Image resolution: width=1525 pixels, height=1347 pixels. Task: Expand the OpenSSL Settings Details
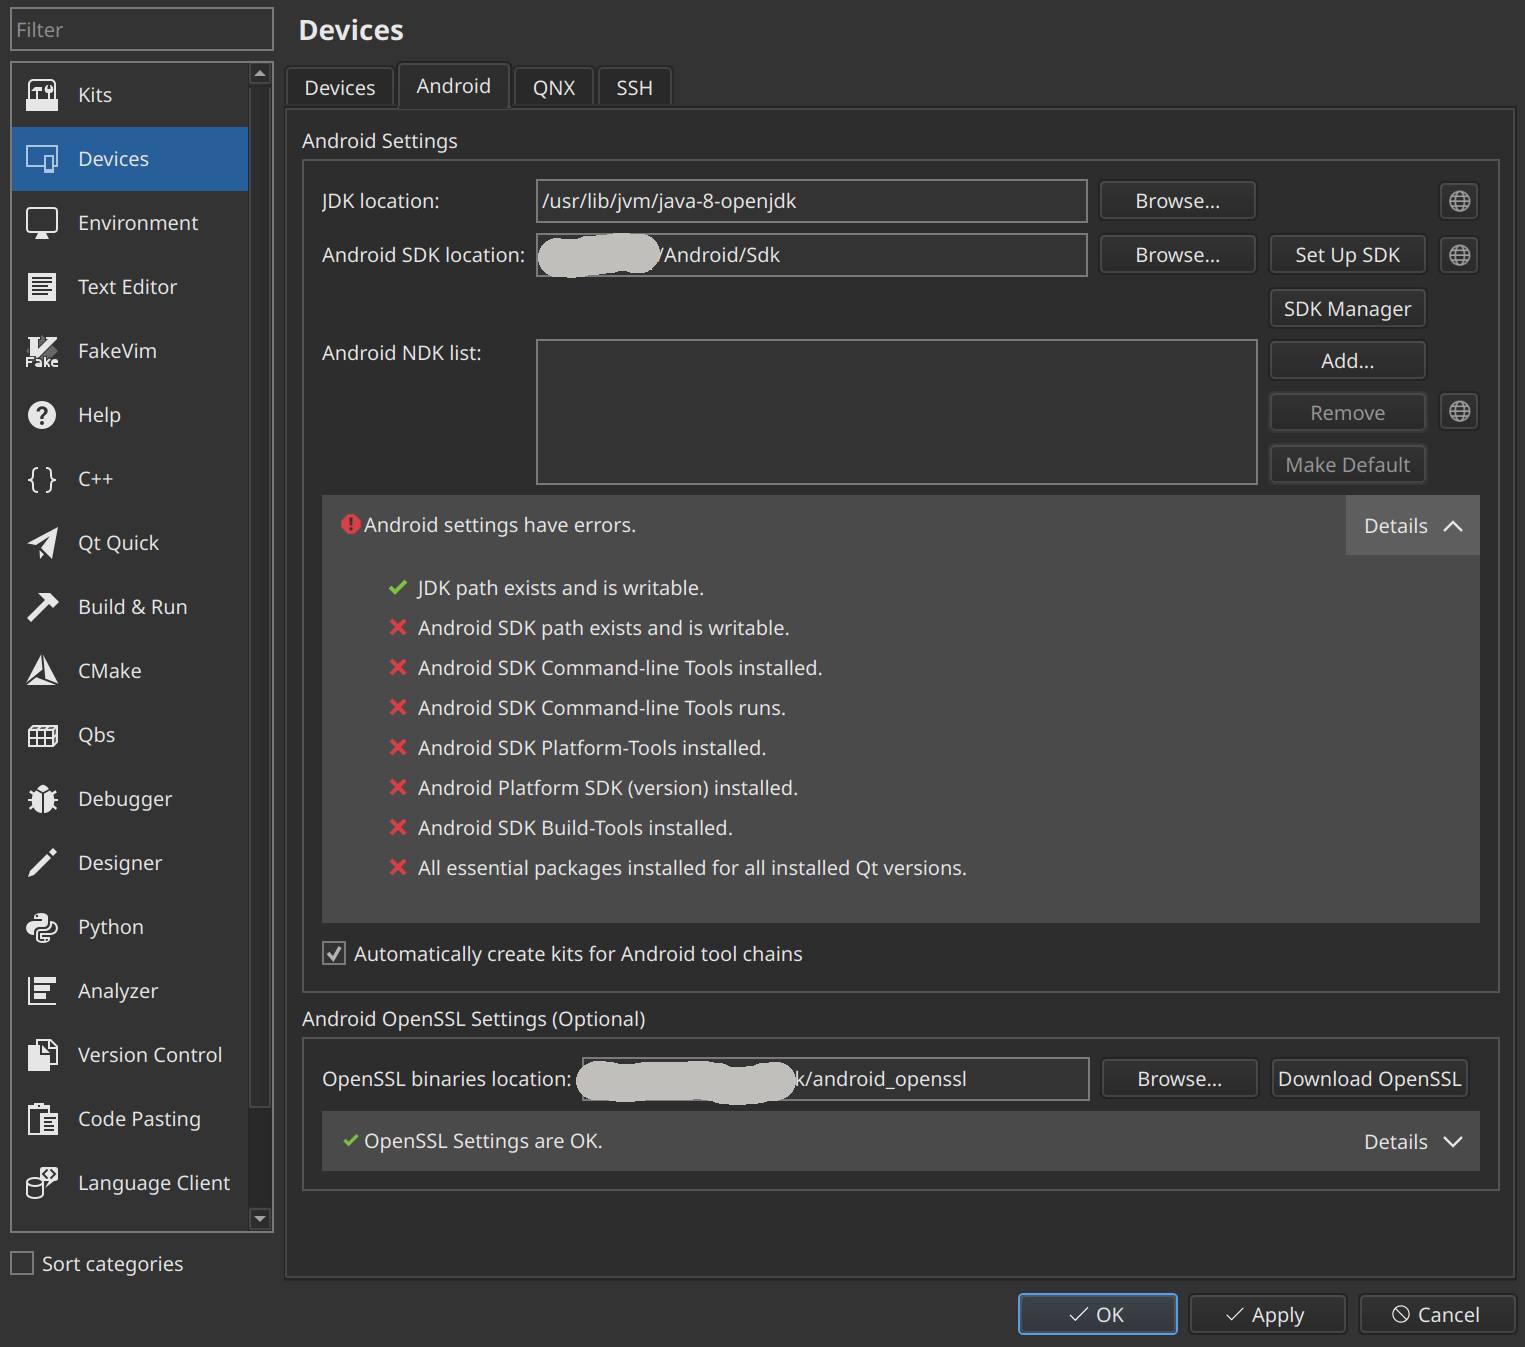1412,1142
